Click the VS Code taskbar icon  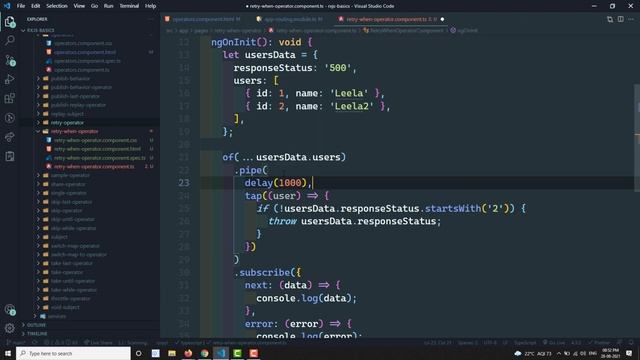[221, 353]
